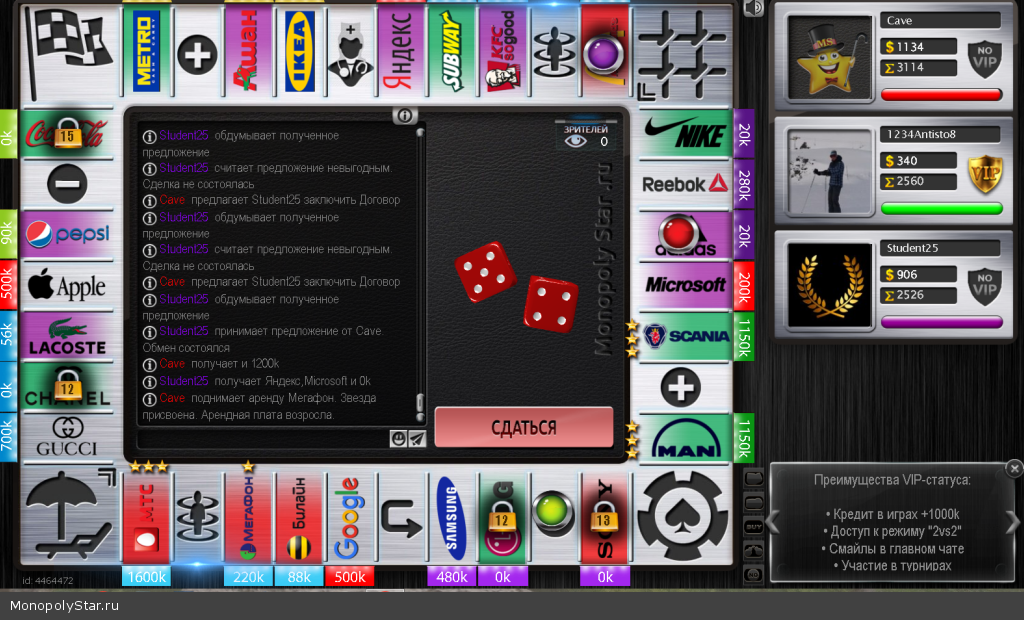The image size is (1024, 620).
Task: Click the upper red die
Action: coord(485,272)
